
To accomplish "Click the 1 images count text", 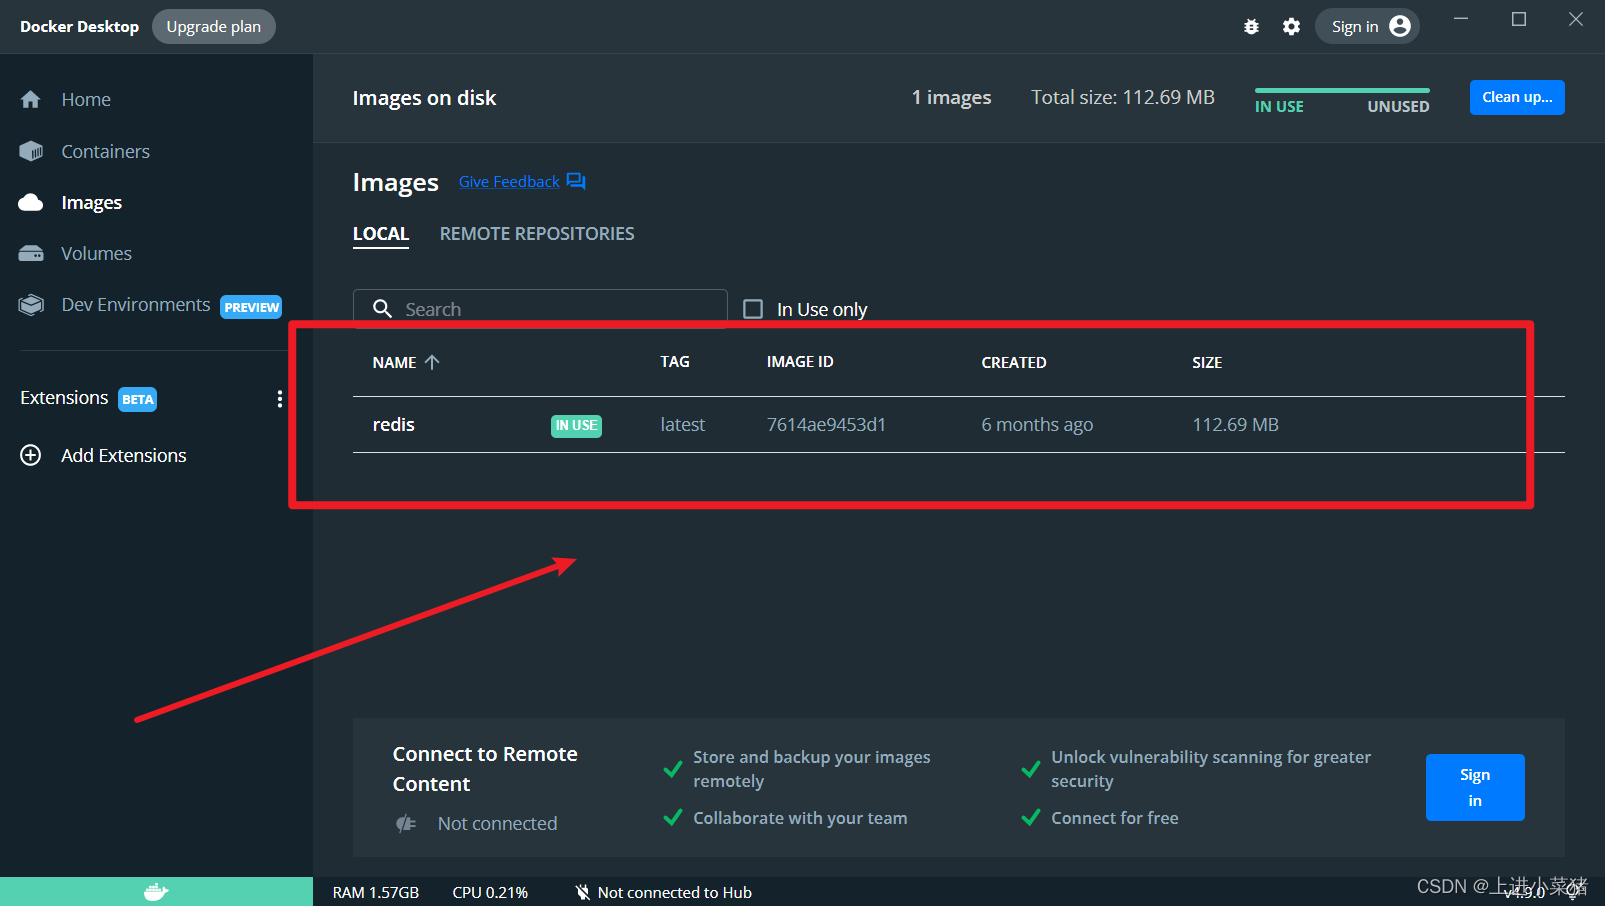I will (951, 97).
